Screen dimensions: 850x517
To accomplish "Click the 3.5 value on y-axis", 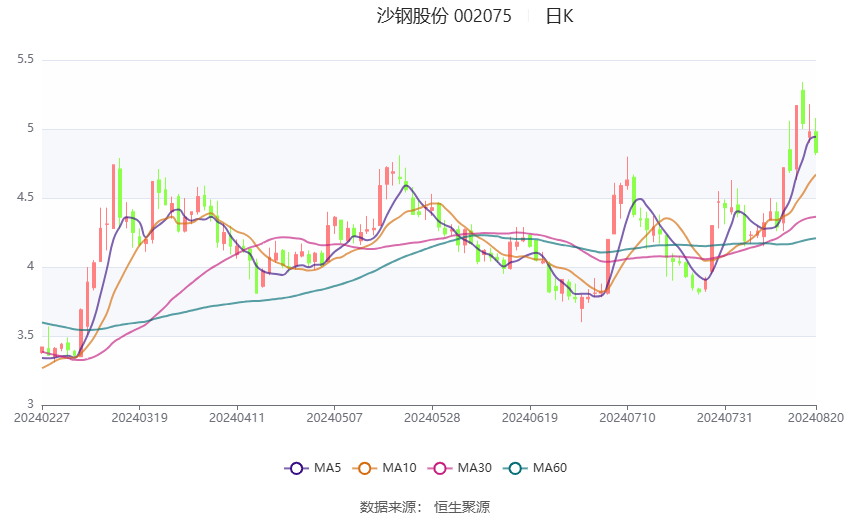I will pyautogui.click(x=25, y=336).
